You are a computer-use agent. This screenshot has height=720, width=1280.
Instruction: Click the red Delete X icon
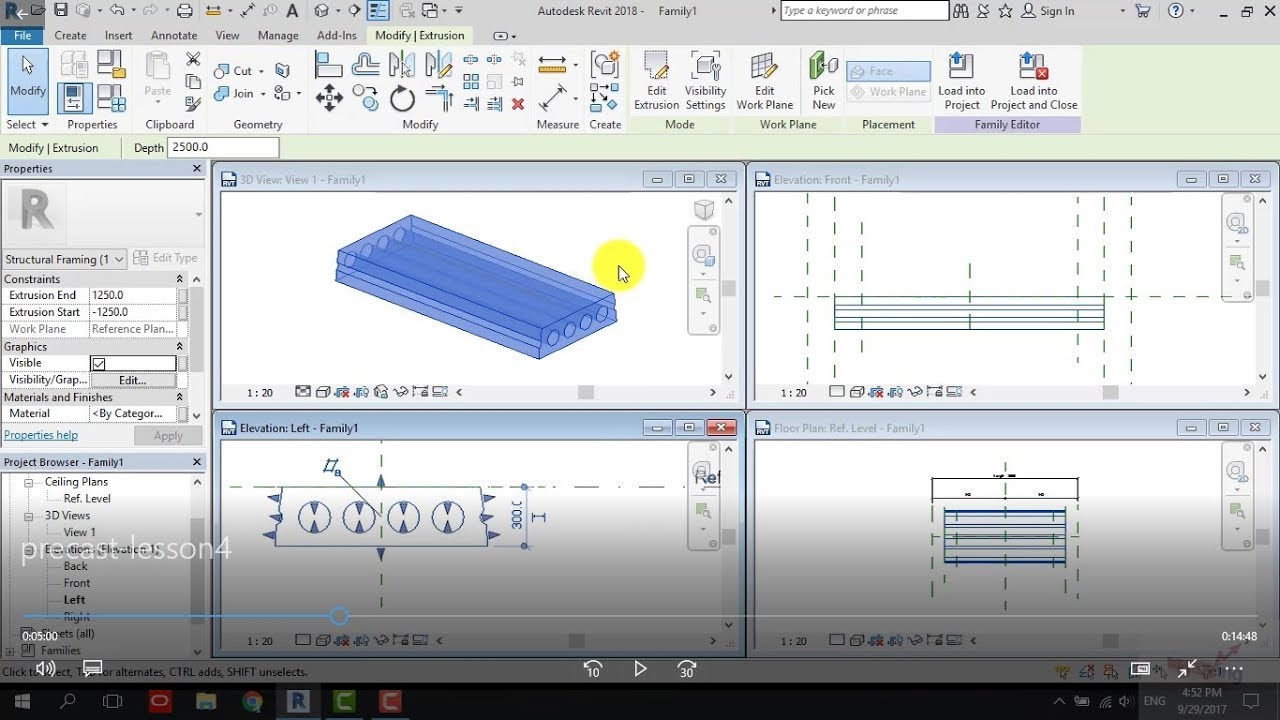pos(517,104)
